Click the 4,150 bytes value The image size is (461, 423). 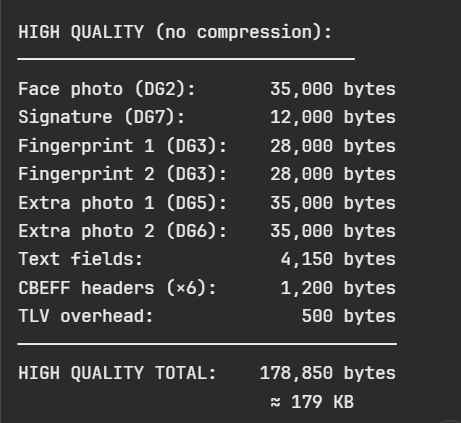(338, 259)
